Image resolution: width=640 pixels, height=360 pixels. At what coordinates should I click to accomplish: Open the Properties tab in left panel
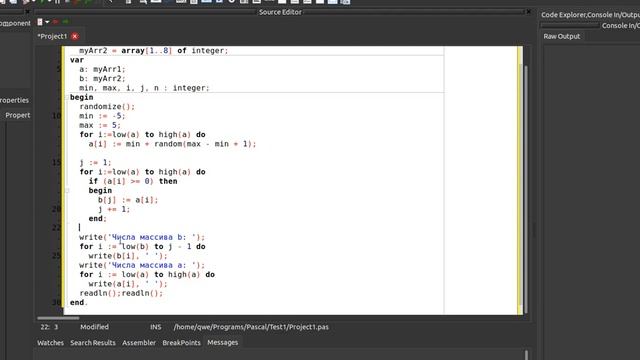(15, 100)
